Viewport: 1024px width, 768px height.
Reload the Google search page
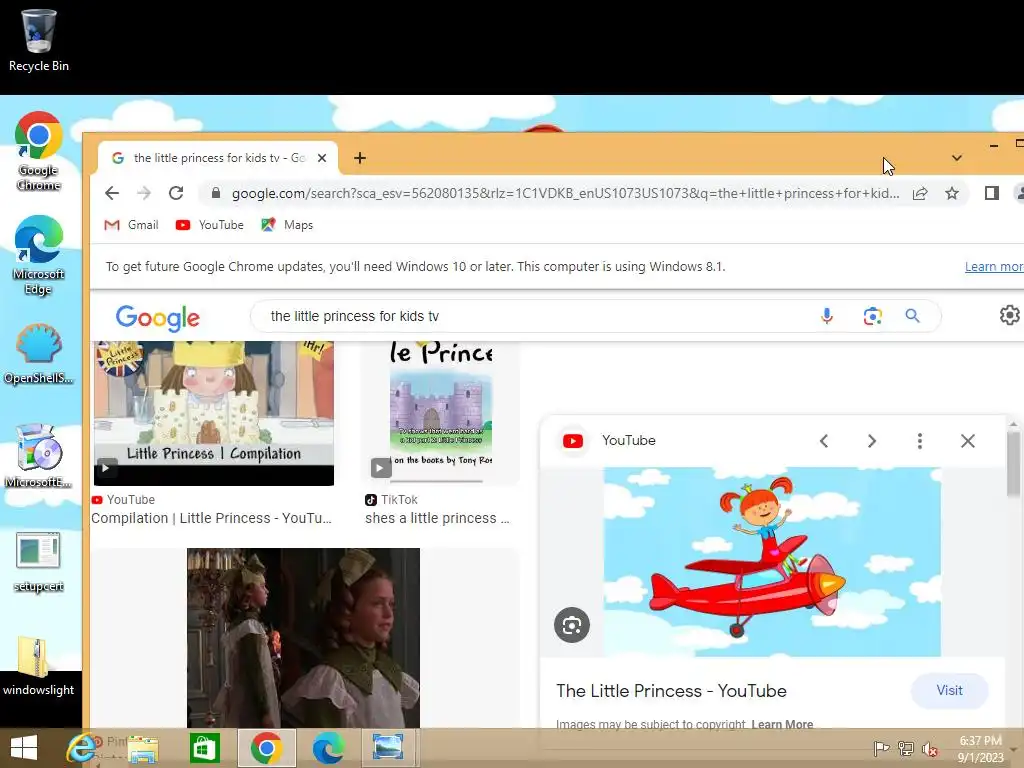point(176,193)
